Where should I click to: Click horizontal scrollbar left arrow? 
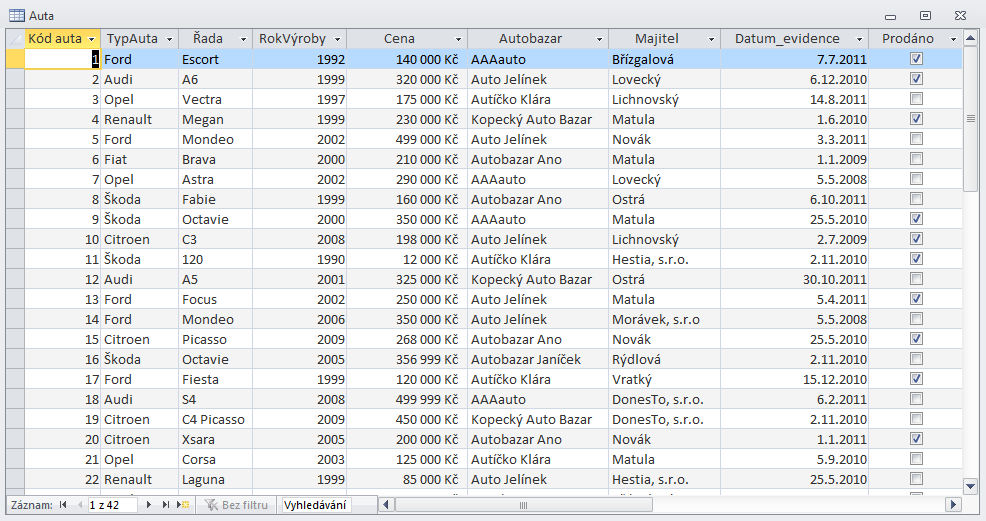pyautogui.click(x=387, y=505)
